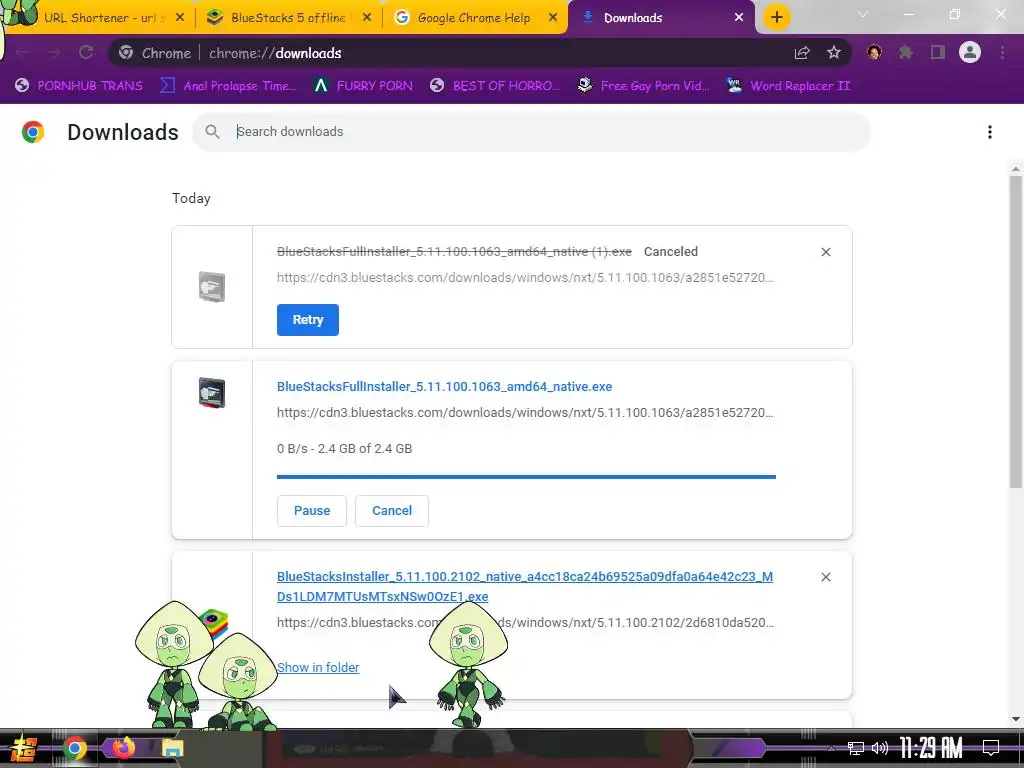Click the Chrome logo next to Downloads title
This screenshot has width=1024, height=768.
33,132
